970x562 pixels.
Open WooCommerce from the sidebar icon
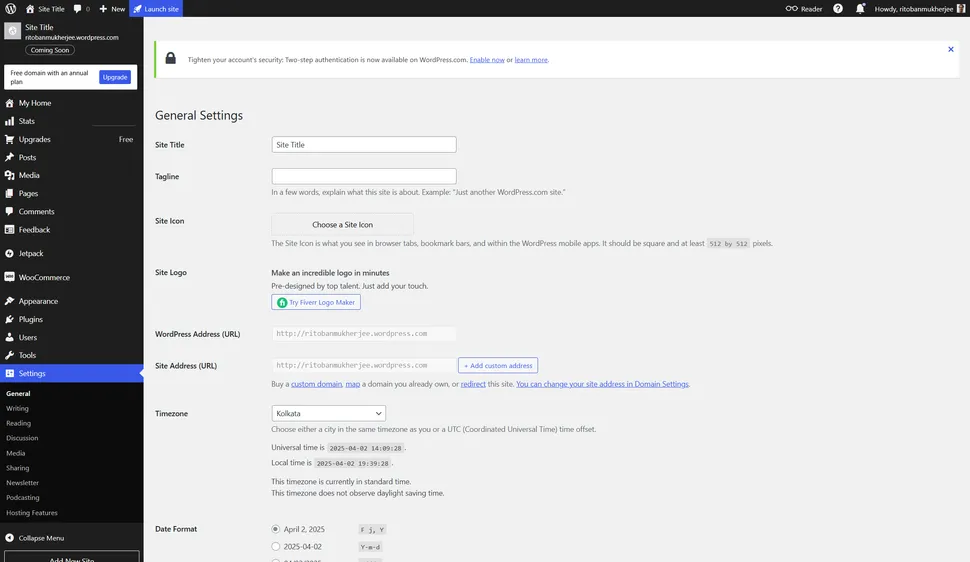[x=10, y=277]
